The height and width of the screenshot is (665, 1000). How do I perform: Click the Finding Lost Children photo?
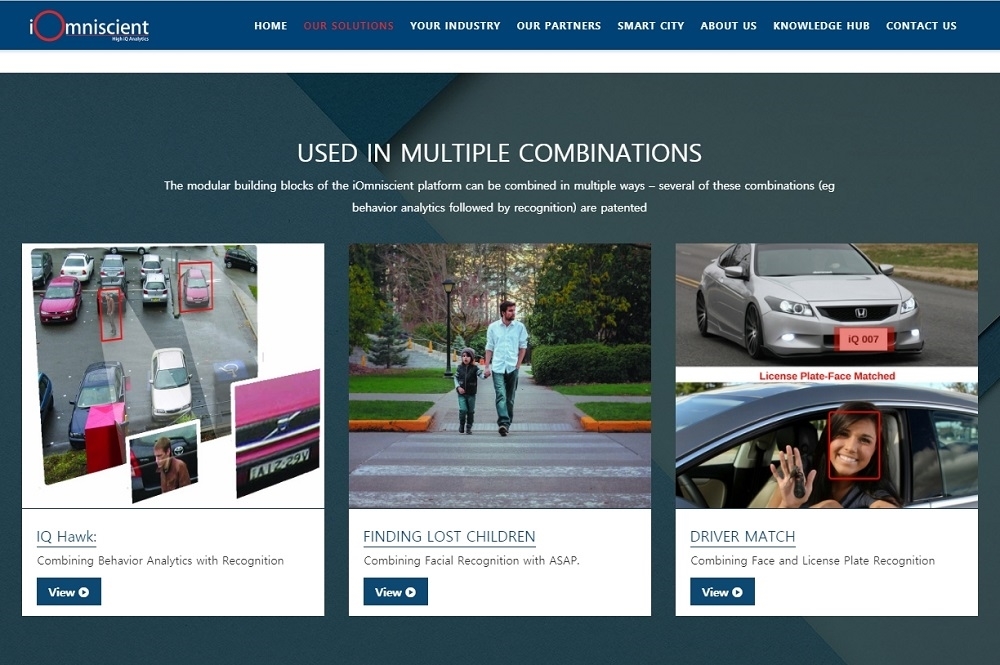499,375
